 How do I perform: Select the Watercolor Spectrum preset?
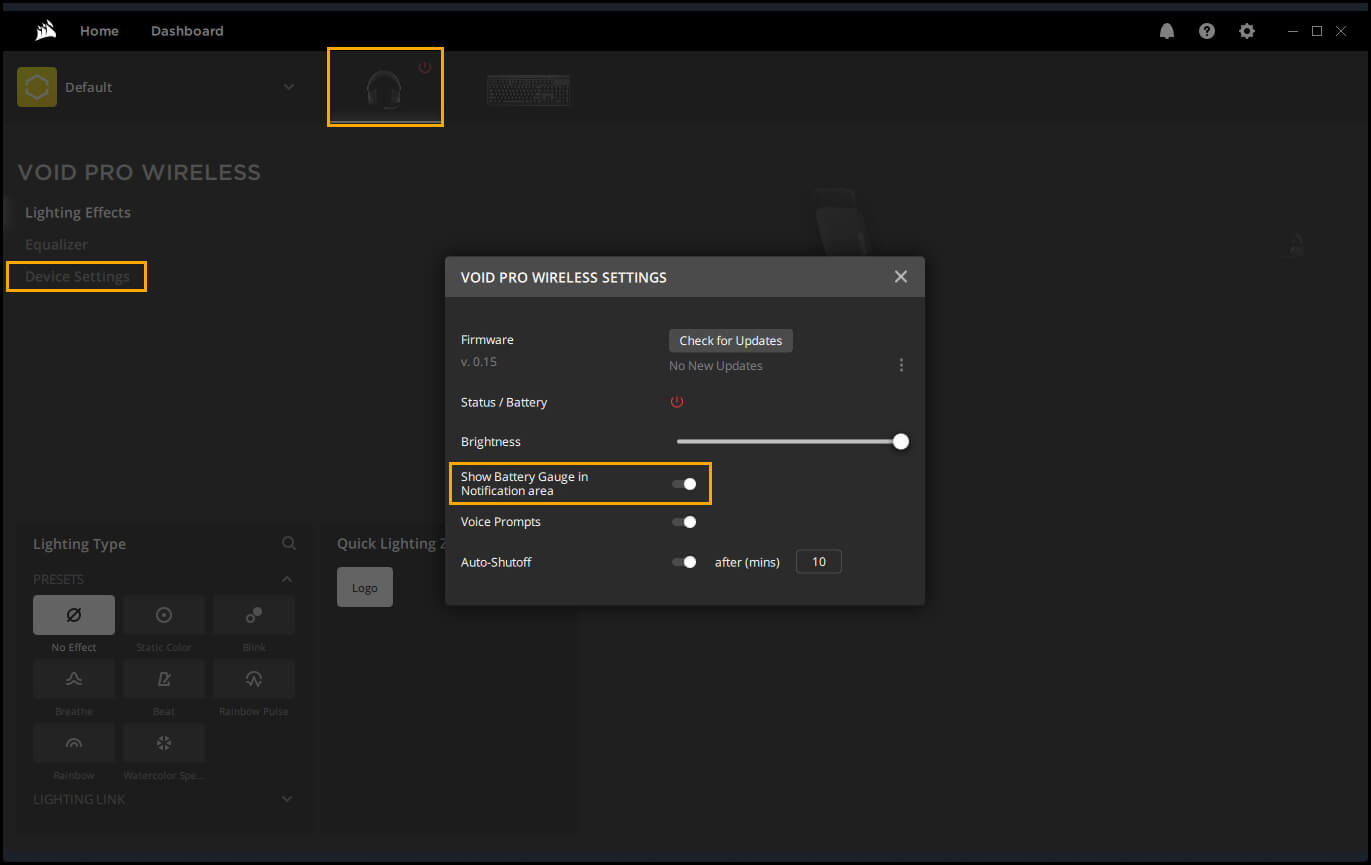[164, 743]
